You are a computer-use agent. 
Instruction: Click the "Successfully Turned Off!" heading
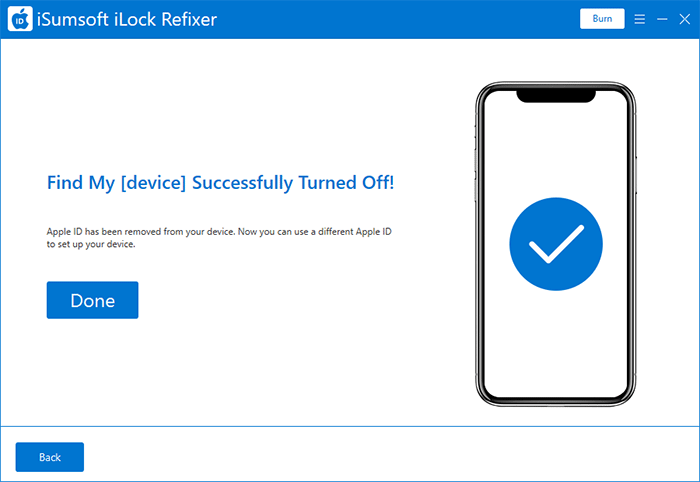293,183
